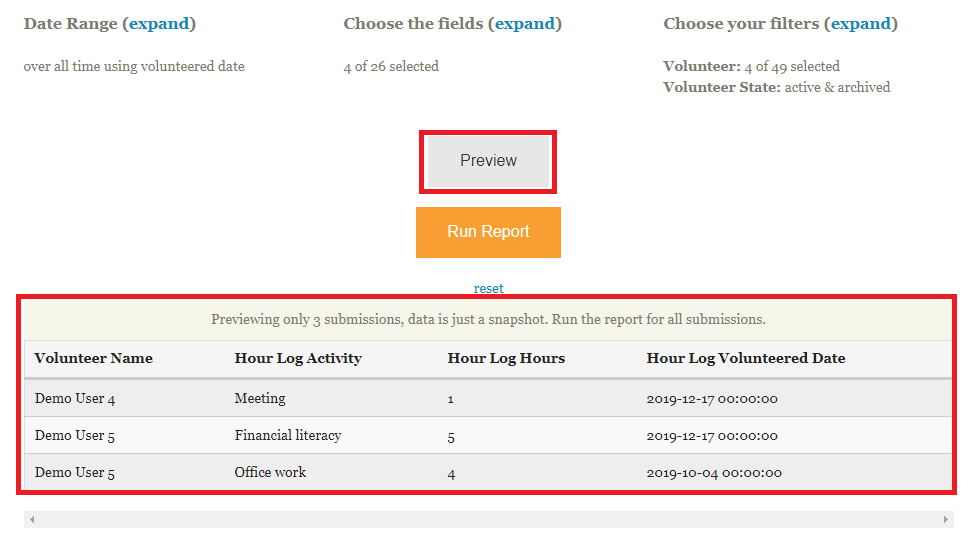This screenshot has width=975, height=541.
Task: Expand the Choose your filters section
Action: tap(860, 24)
